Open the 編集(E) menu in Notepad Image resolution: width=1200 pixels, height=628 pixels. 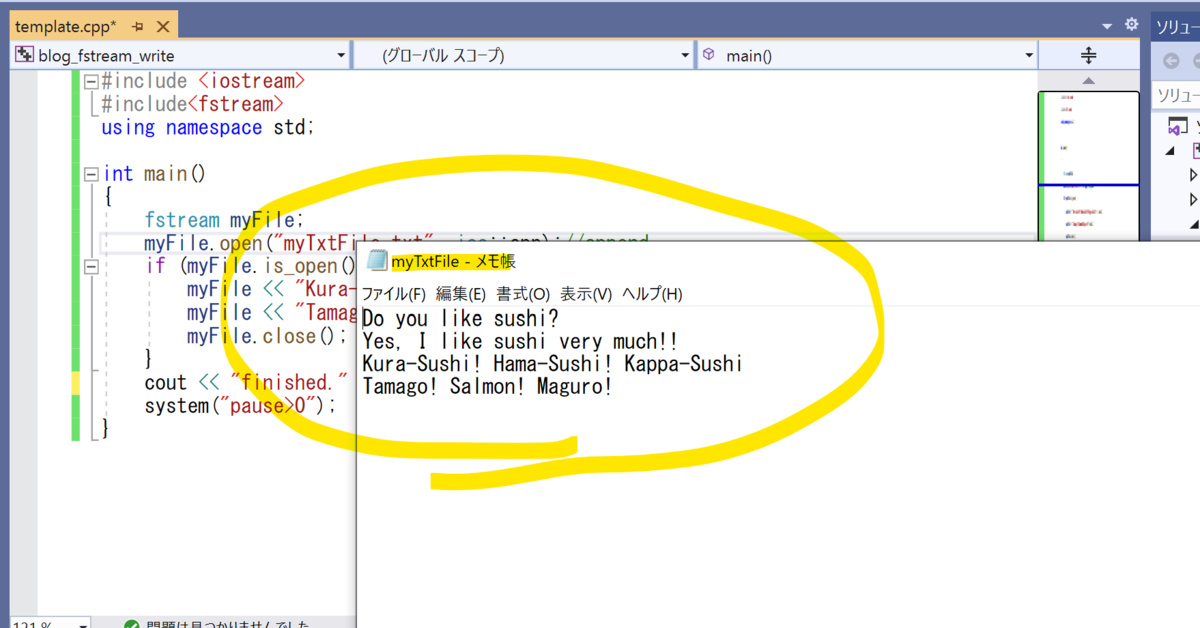(461, 294)
